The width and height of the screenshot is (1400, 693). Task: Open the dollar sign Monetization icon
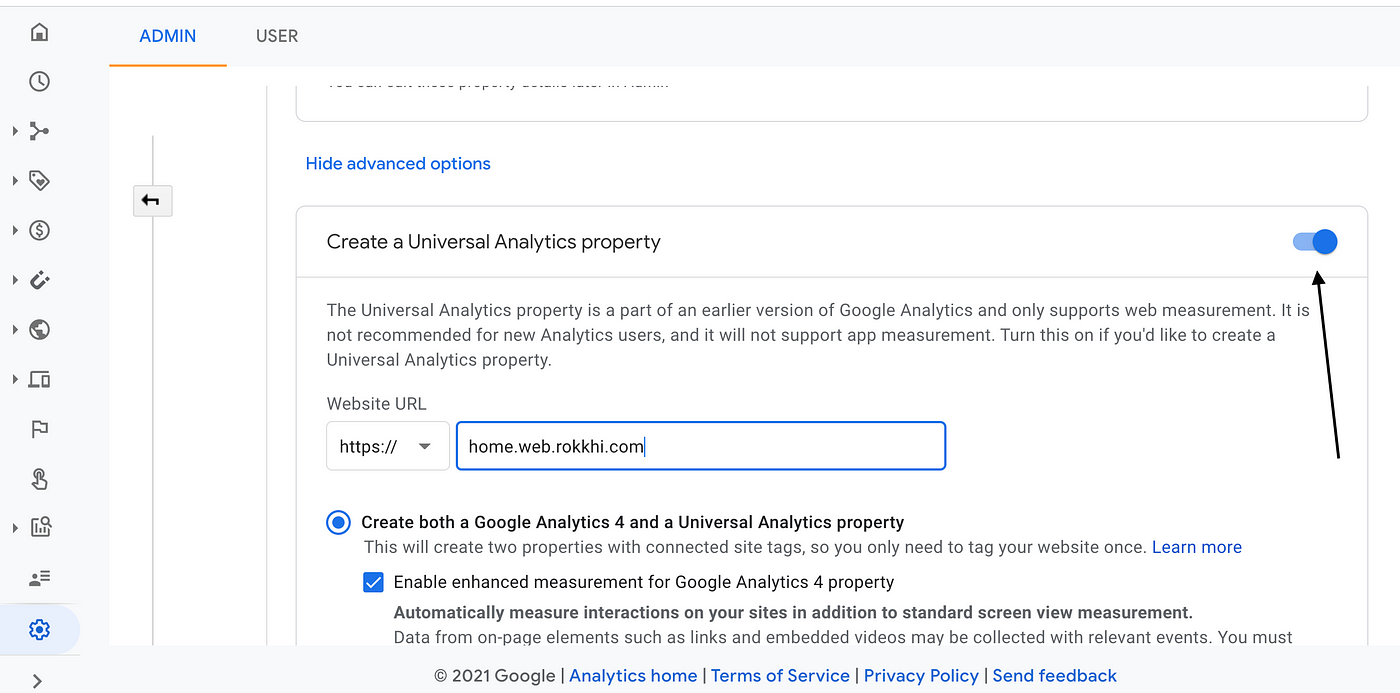click(x=39, y=230)
